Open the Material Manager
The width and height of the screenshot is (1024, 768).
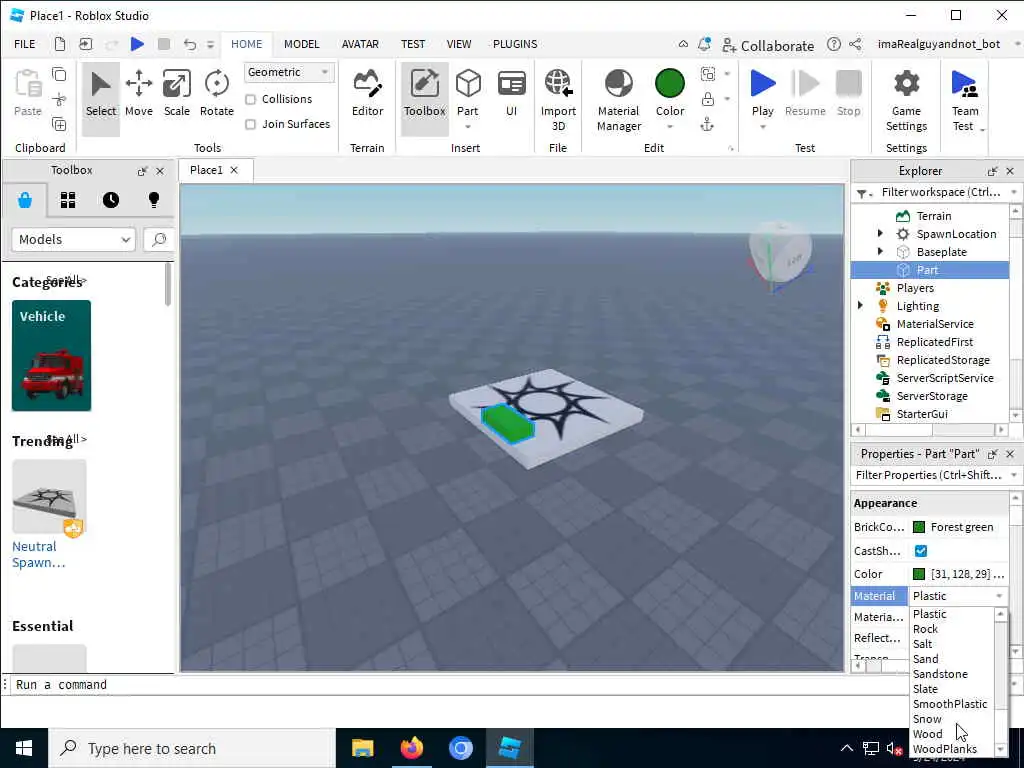618,100
